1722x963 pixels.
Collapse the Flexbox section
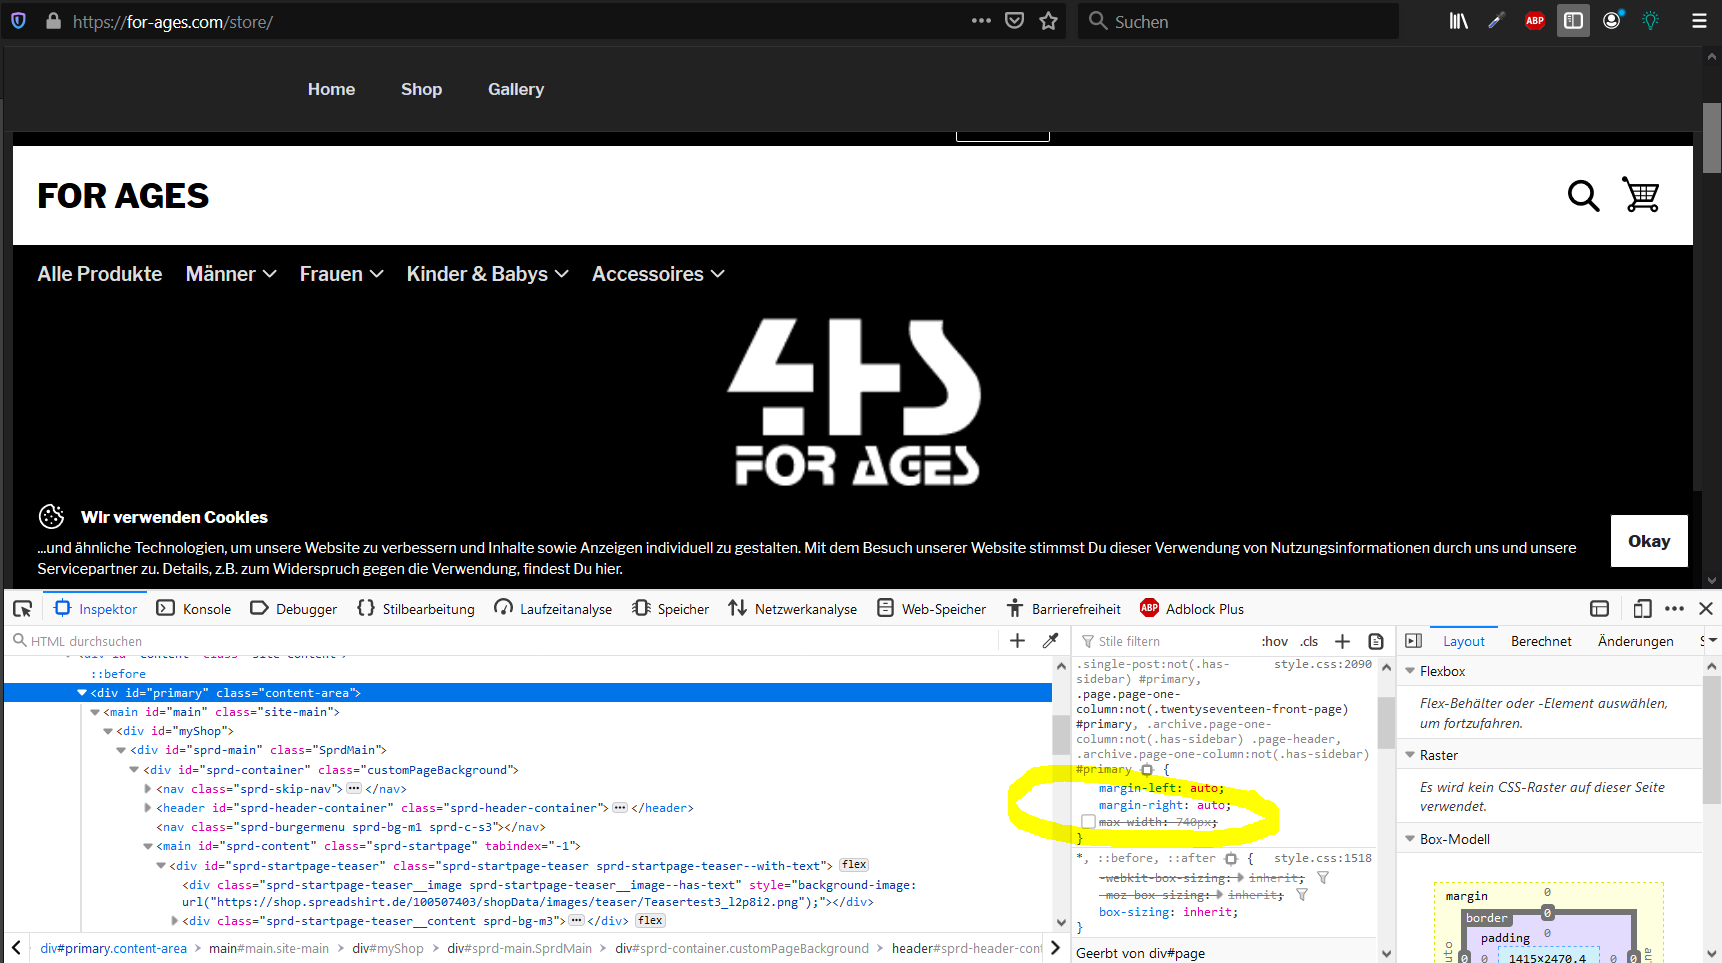click(1411, 671)
